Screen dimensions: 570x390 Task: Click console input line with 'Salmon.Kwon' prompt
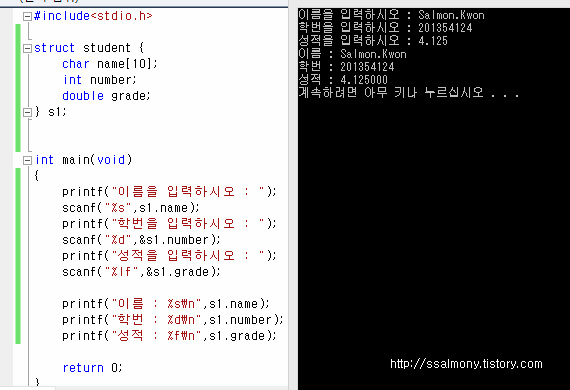pos(392,15)
